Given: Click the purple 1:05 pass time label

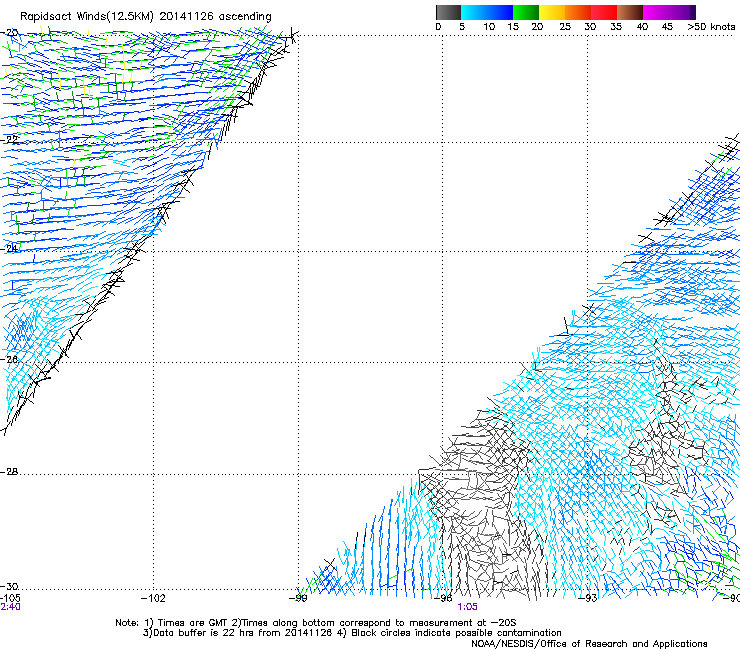Looking at the screenshot, I should [x=467, y=607].
